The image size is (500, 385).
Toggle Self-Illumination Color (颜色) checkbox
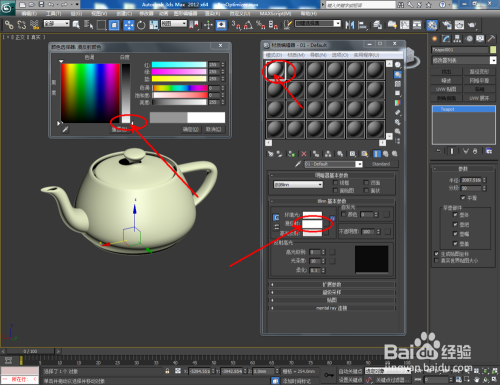coord(343,214)
